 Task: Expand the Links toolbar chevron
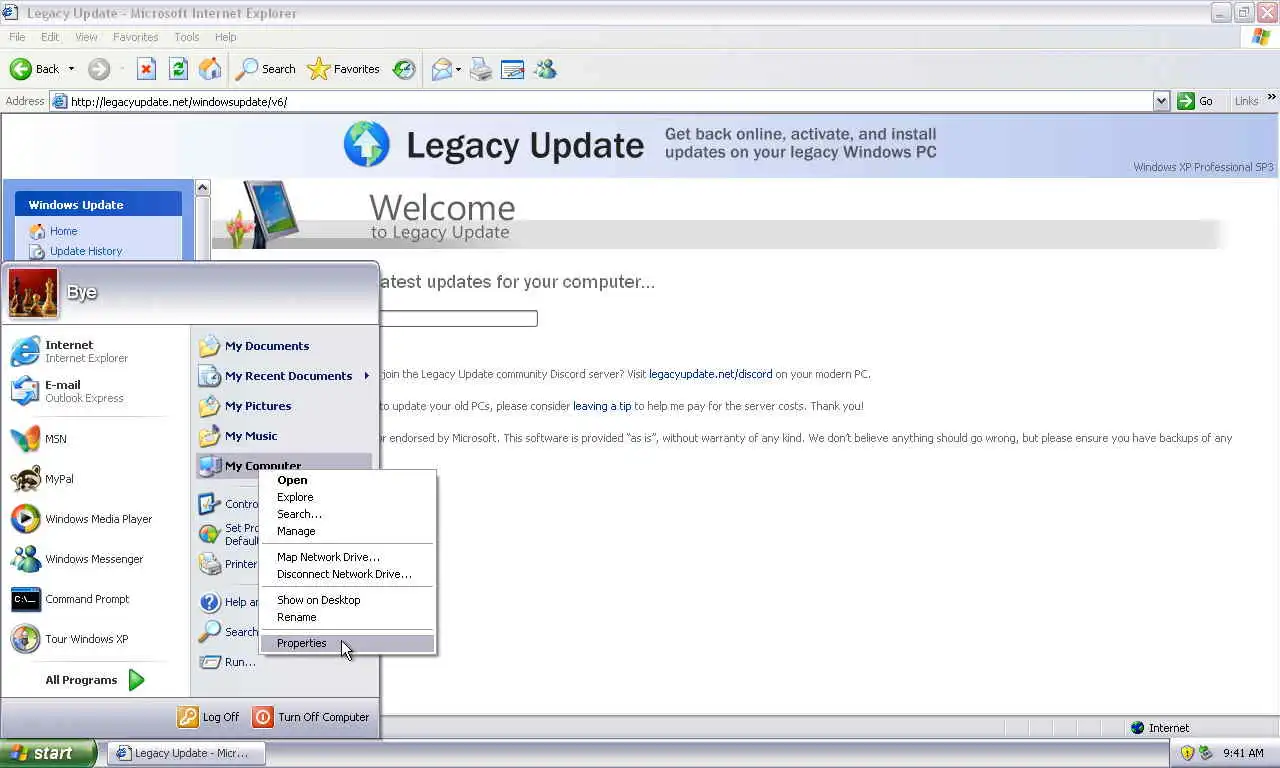click(x=1272, y=98)
